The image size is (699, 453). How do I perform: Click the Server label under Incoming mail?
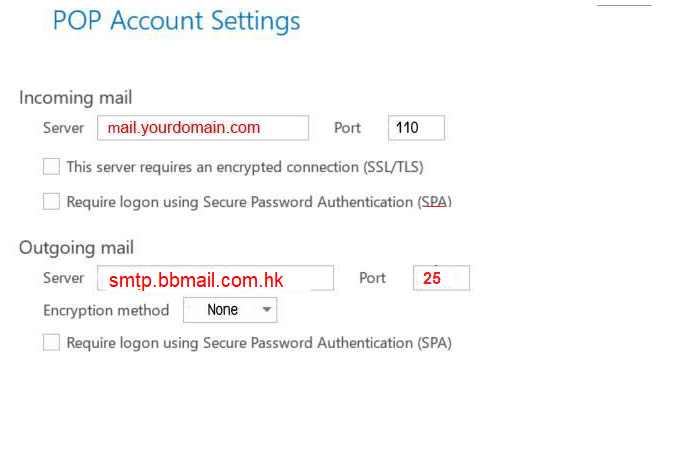(x=64, y=128)
